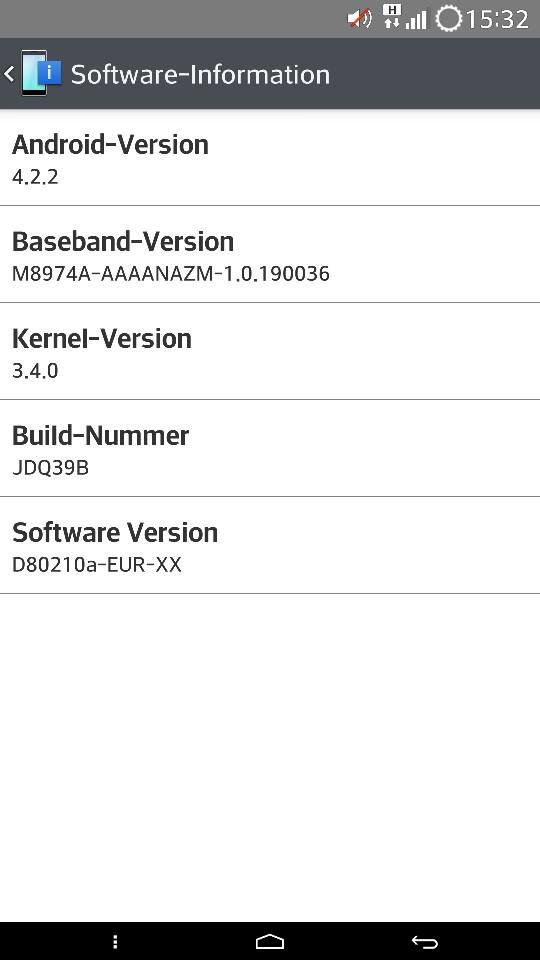Tap the M8974A baseband version string
The image size is (540, 960).
coord(171,273)
